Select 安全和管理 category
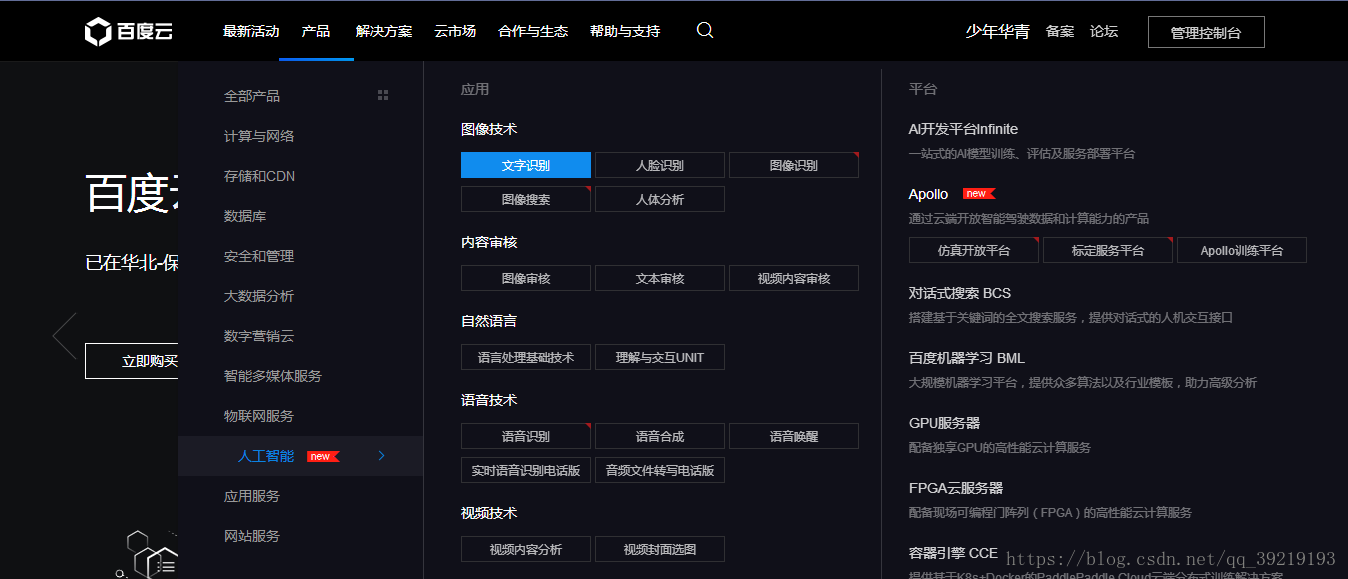 pos(259,256)
